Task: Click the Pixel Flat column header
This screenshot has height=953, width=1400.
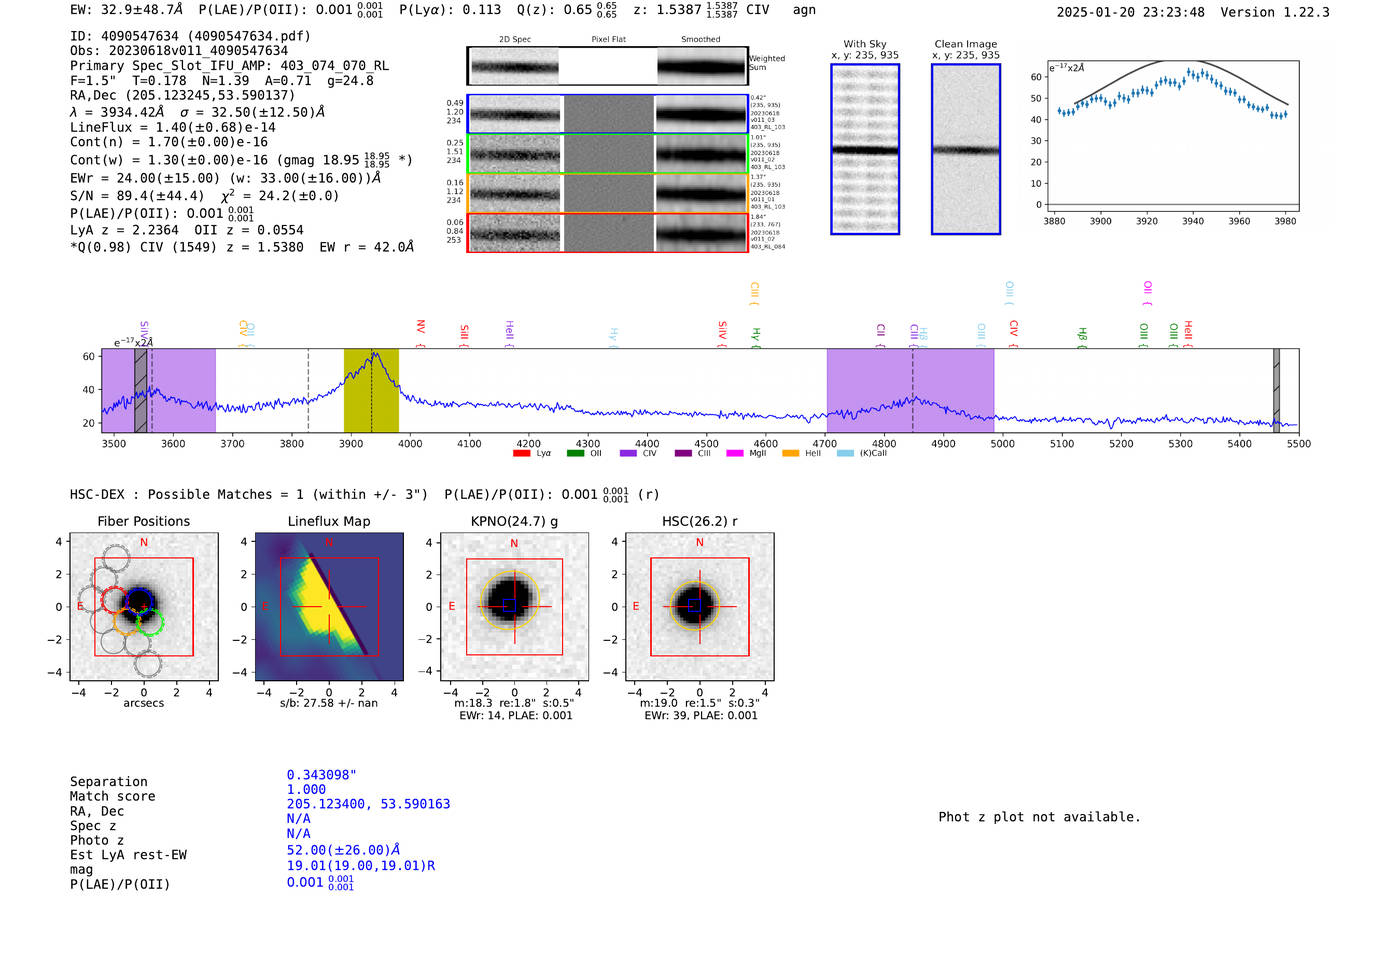Action: [x=608, y=40]
